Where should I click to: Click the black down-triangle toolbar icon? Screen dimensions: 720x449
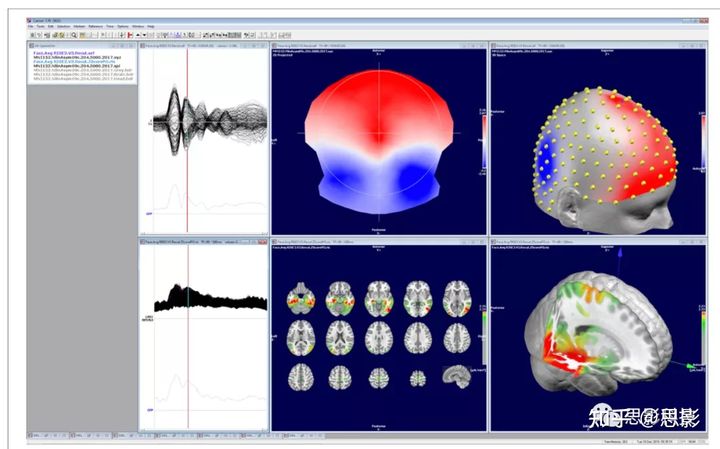coord(144,35)
